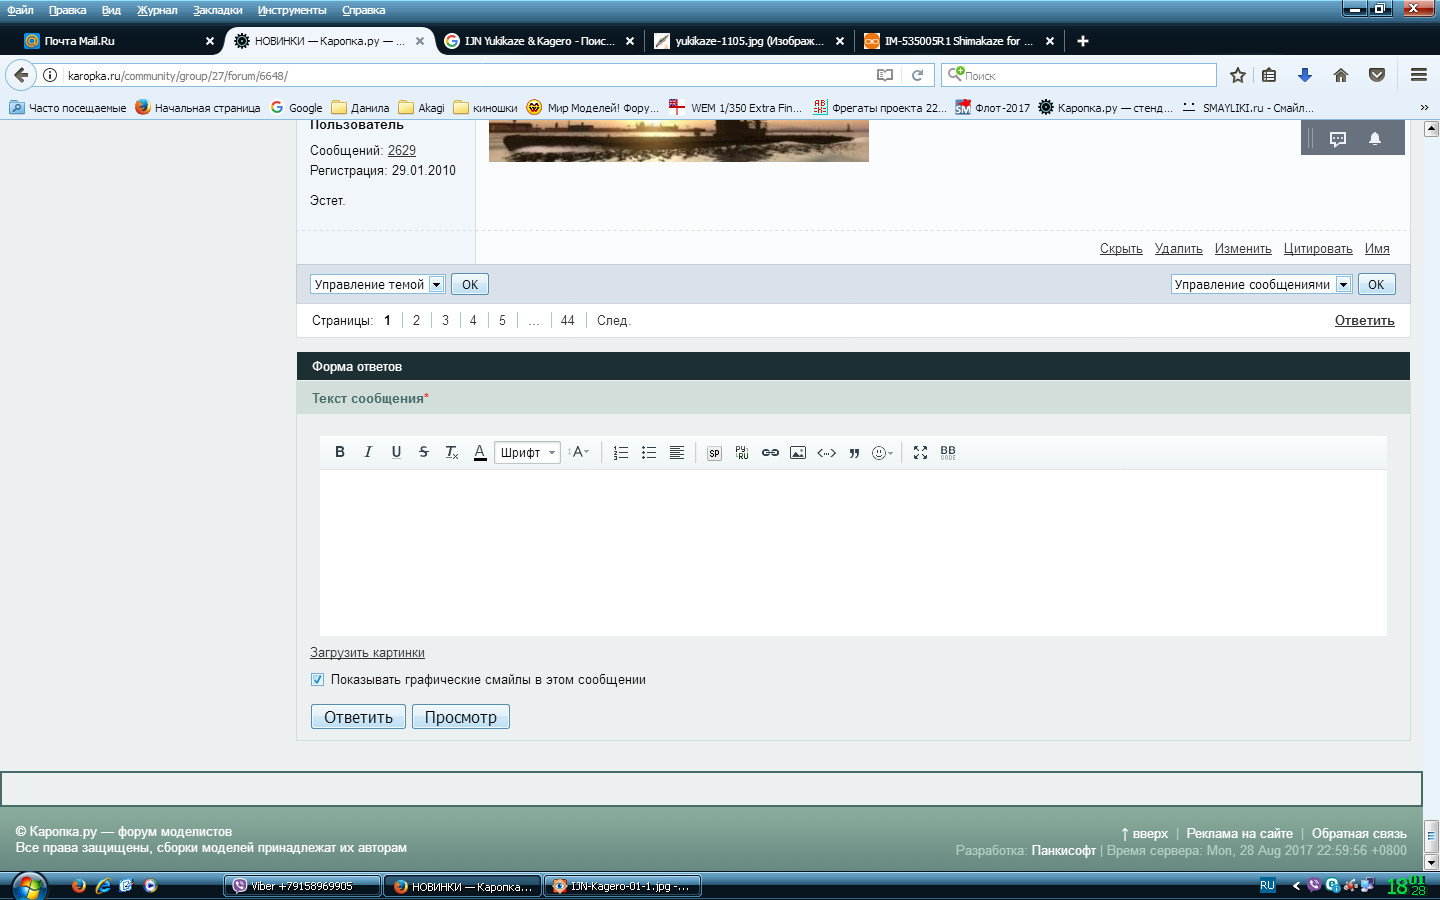Screen dimensions: 1440x900
Task: Switch editor to fullscreen mode
Action: click(x=920, y=453)
